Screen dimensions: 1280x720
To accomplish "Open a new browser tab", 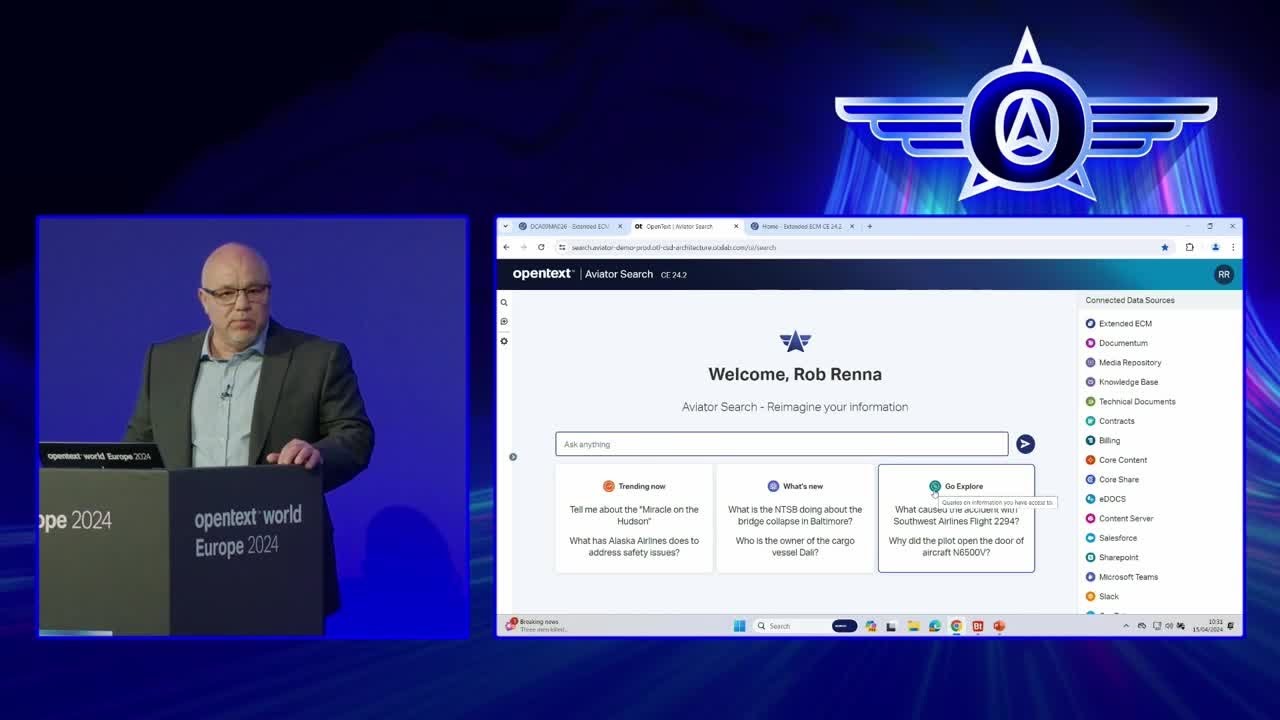I will pos(869,226).
